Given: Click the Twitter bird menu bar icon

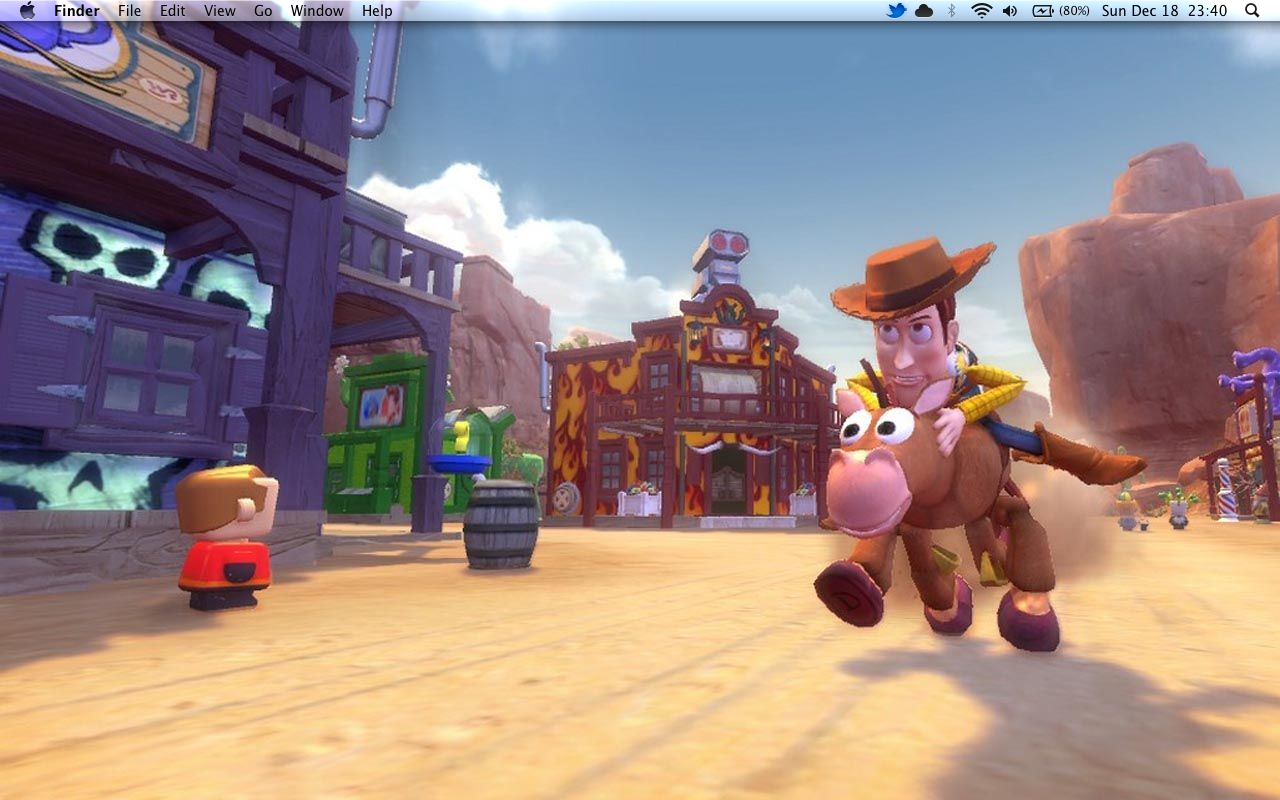Looking at the screenshot, I should [x=896, y=11].
